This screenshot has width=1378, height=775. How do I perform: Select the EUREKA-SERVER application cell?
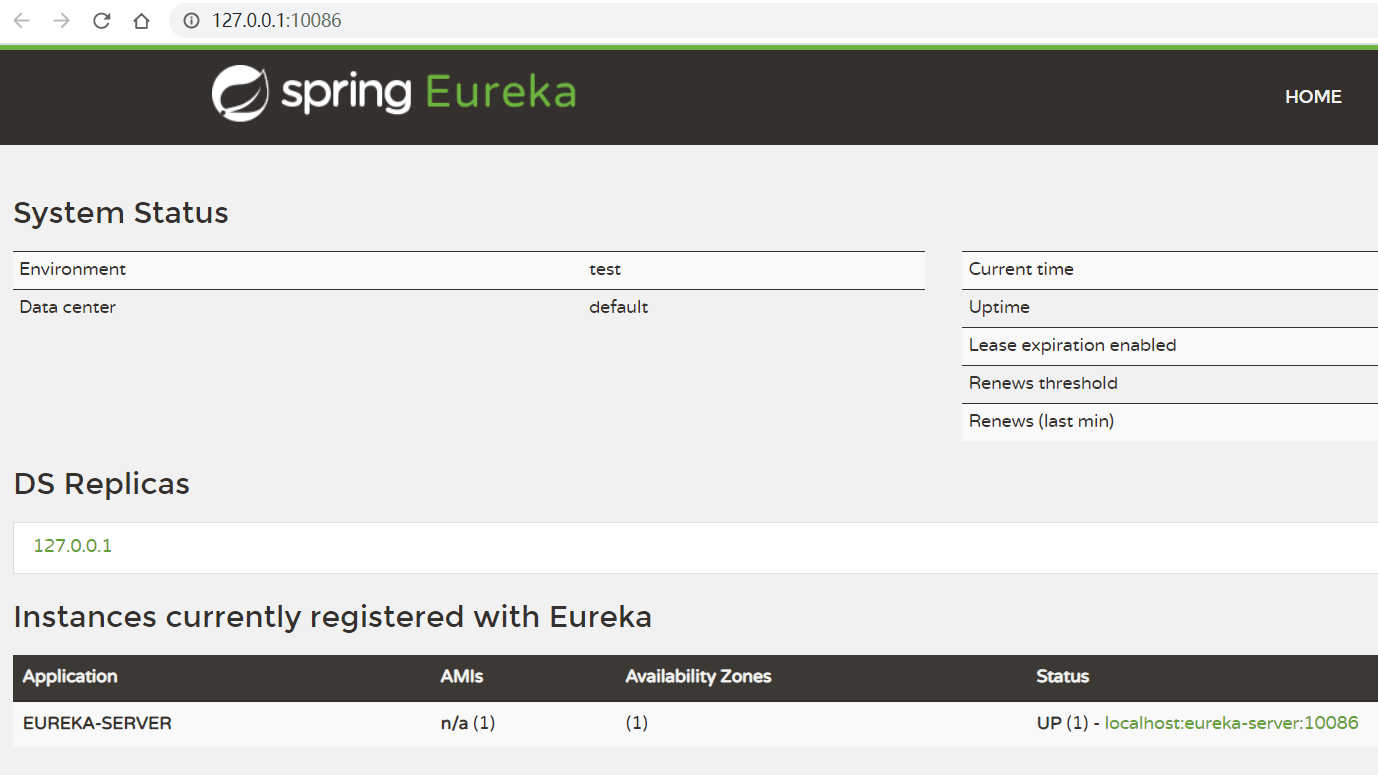[x=97, y=723]
